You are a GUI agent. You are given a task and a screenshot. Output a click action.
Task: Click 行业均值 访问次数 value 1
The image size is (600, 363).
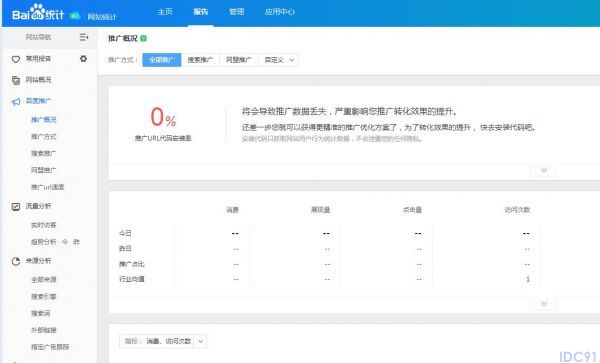coord(528,279)
